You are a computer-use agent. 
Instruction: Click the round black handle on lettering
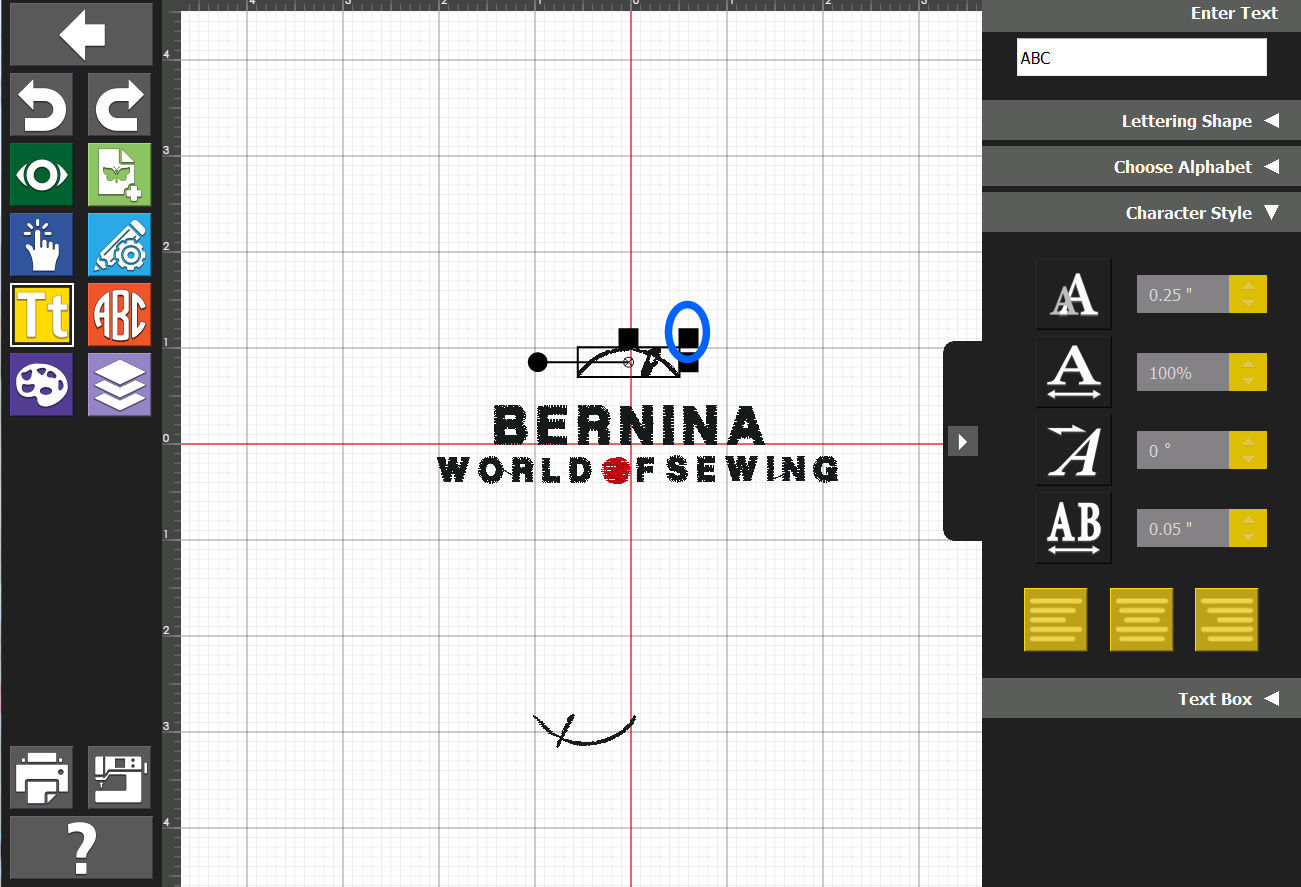(538, 362)
